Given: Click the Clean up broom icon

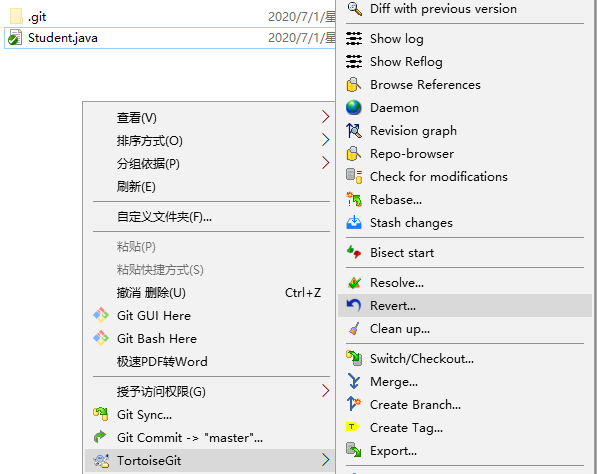Looking at the screenshot, I should (354, 329).
